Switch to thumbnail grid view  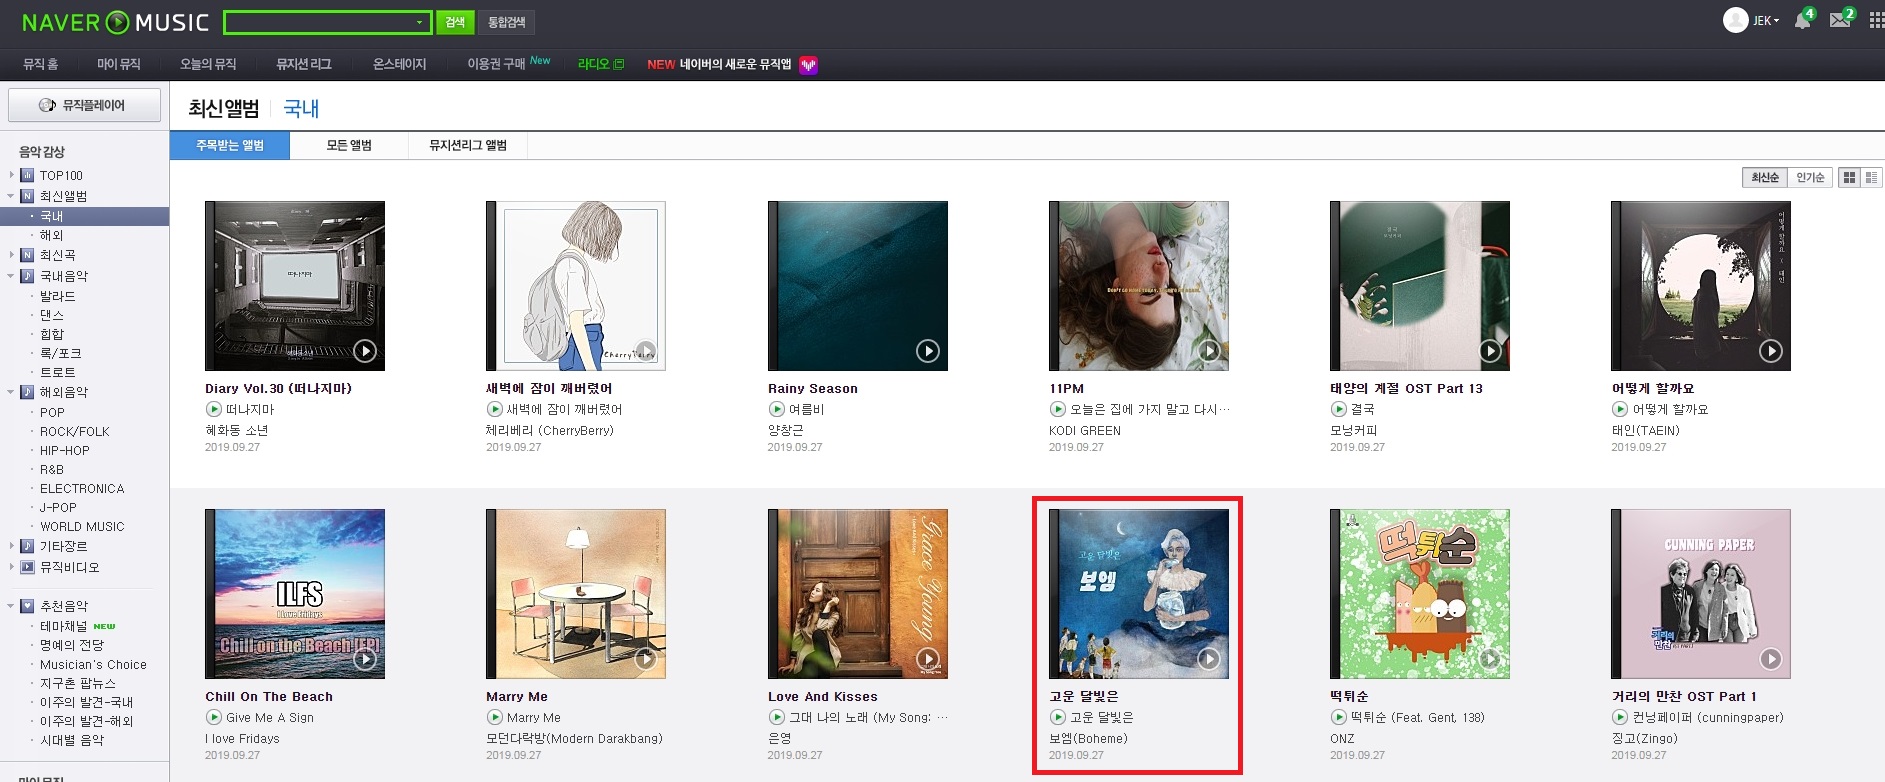pyautogui.click(x=1849, y=177)
